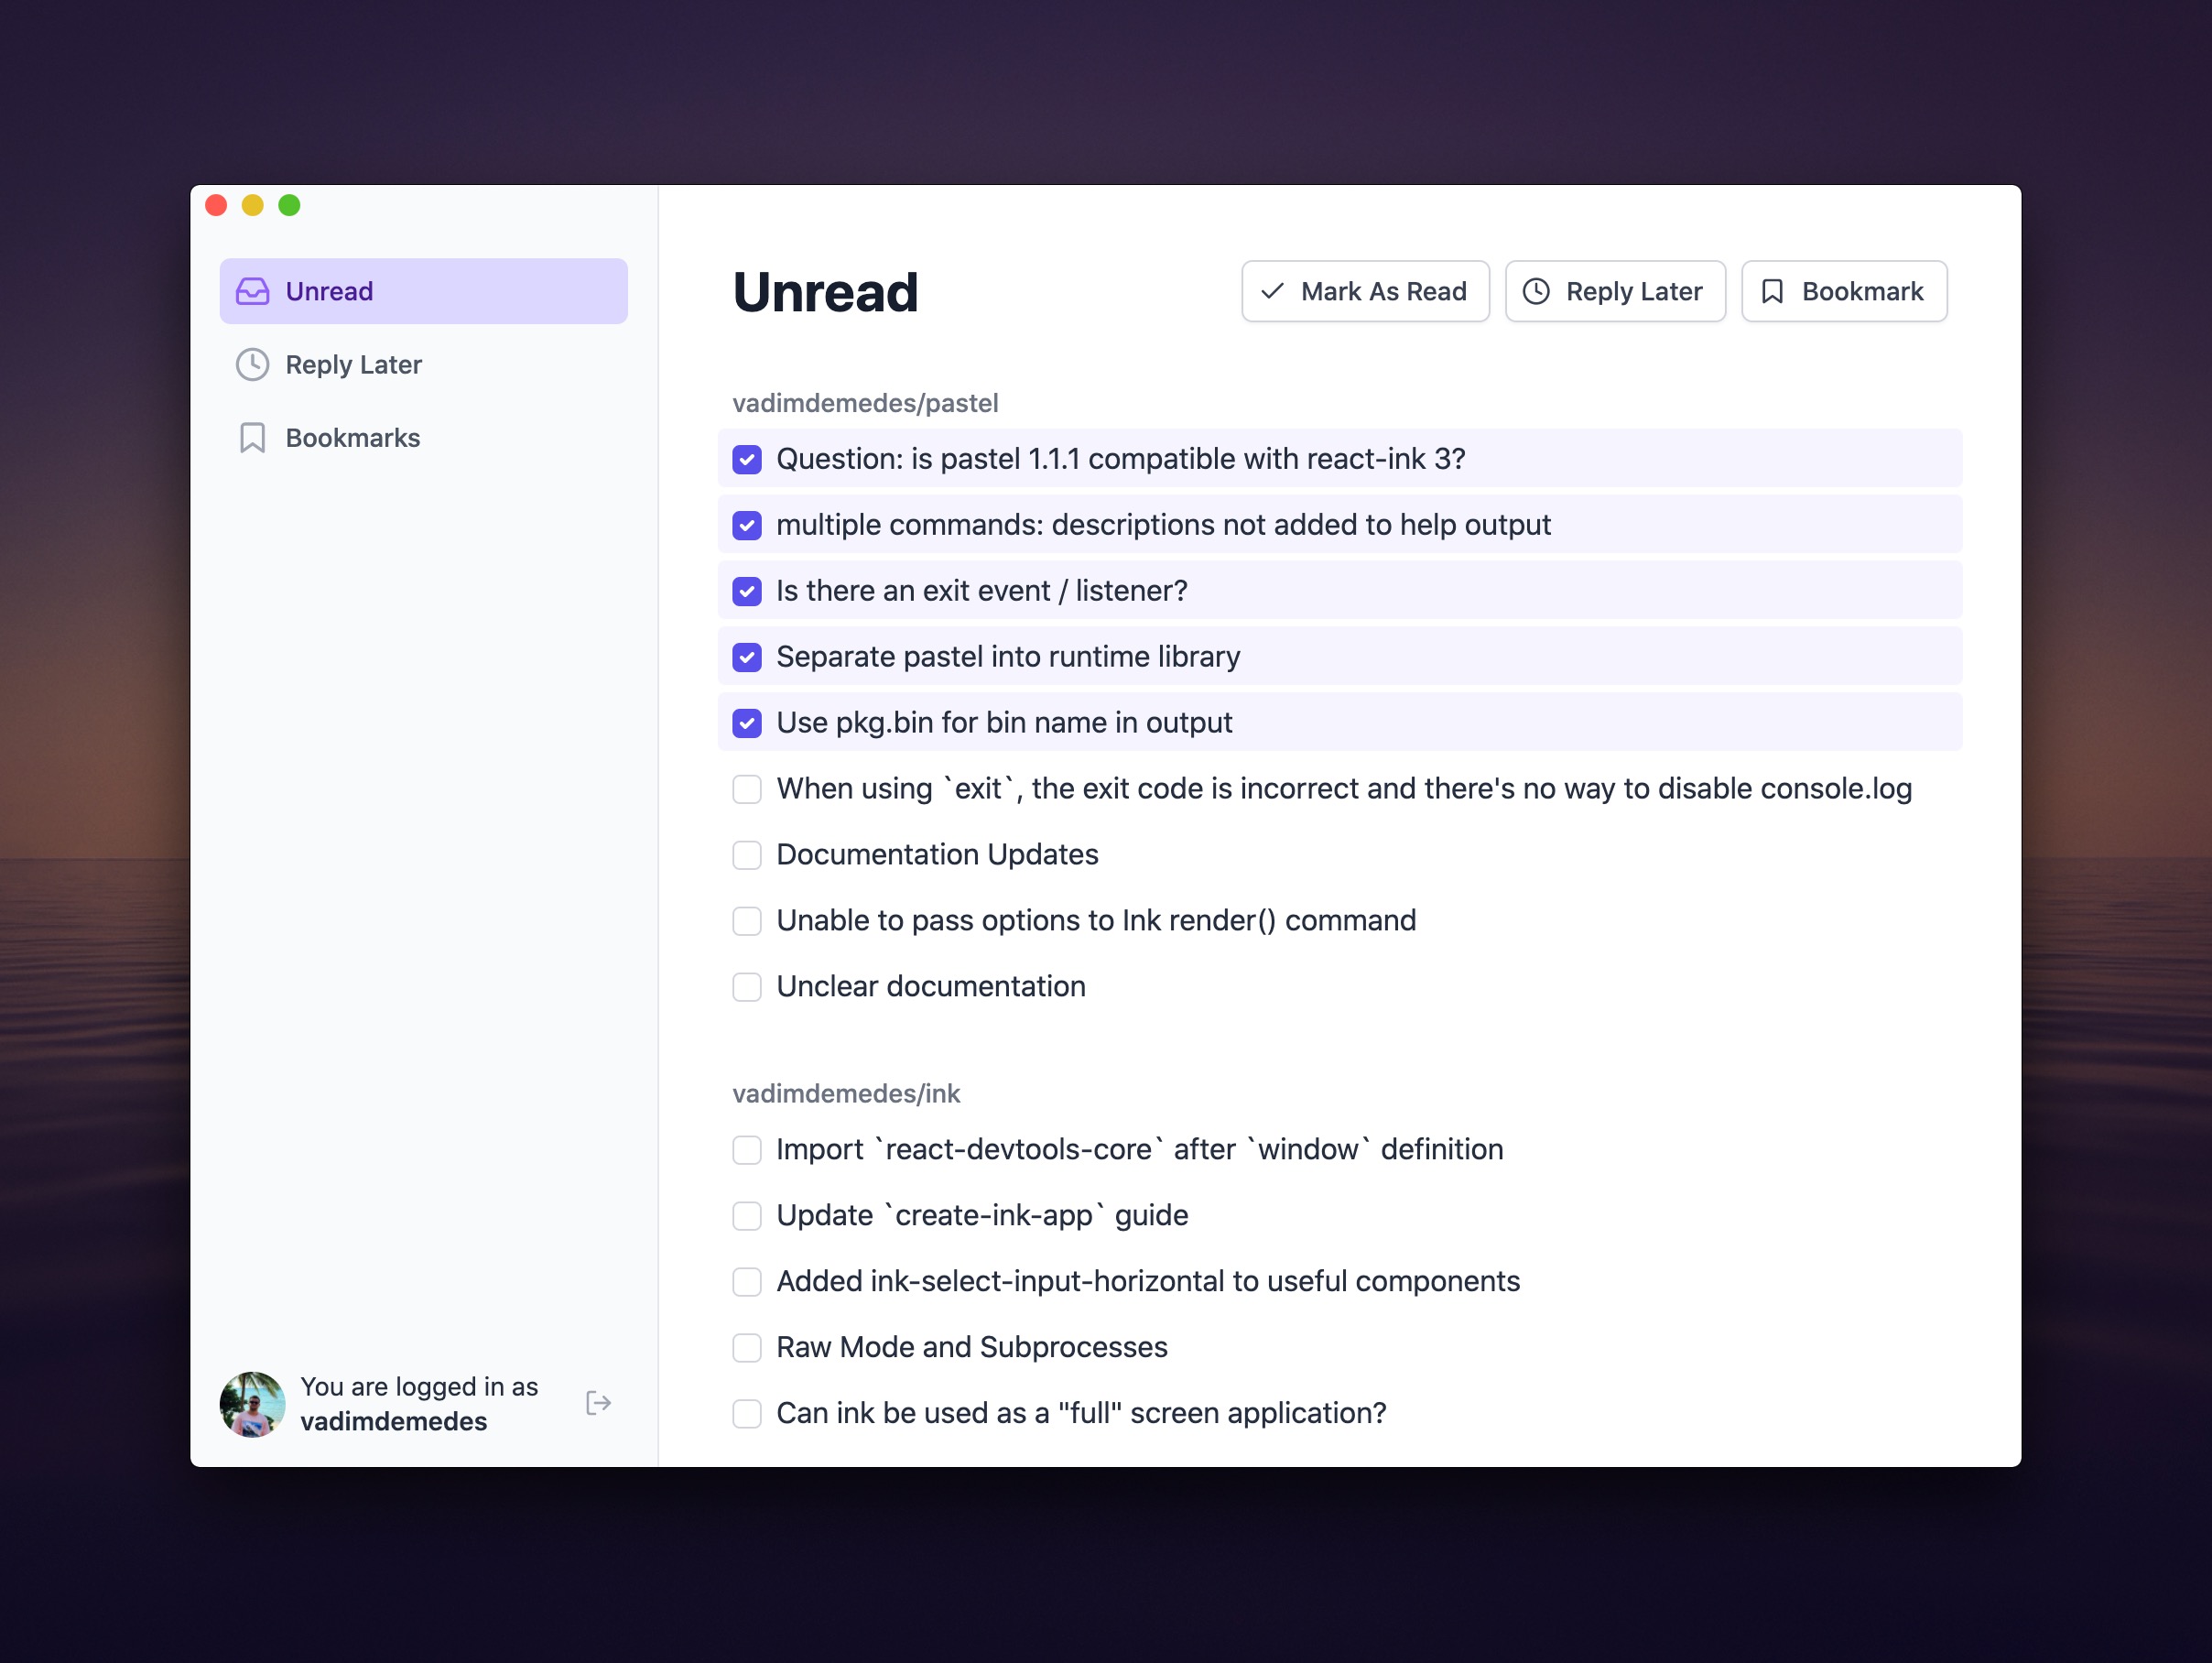Click the clock icon in Reply Later button
The height and width of the screenshot is (1663, 2212).
pyautogui.click(x=1536, y=291)
